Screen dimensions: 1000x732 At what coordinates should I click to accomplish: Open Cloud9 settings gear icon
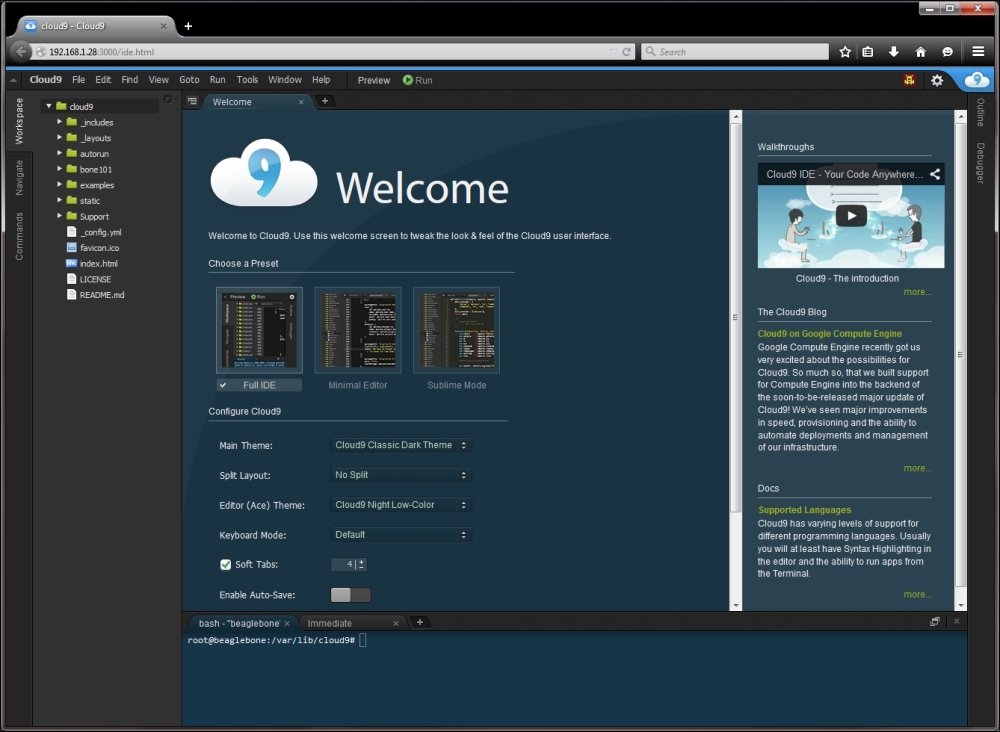pos(937,80)
